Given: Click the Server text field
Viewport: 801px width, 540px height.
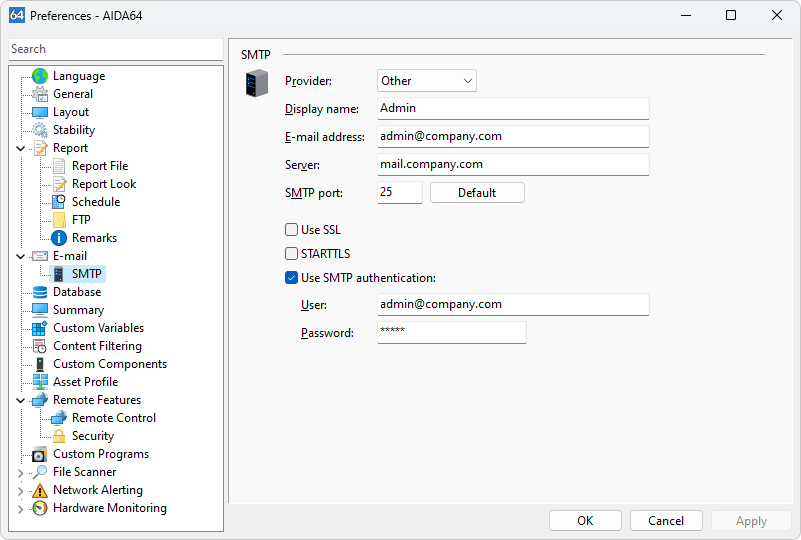Looking at the screenshot, I should click(x=513, y=164).
